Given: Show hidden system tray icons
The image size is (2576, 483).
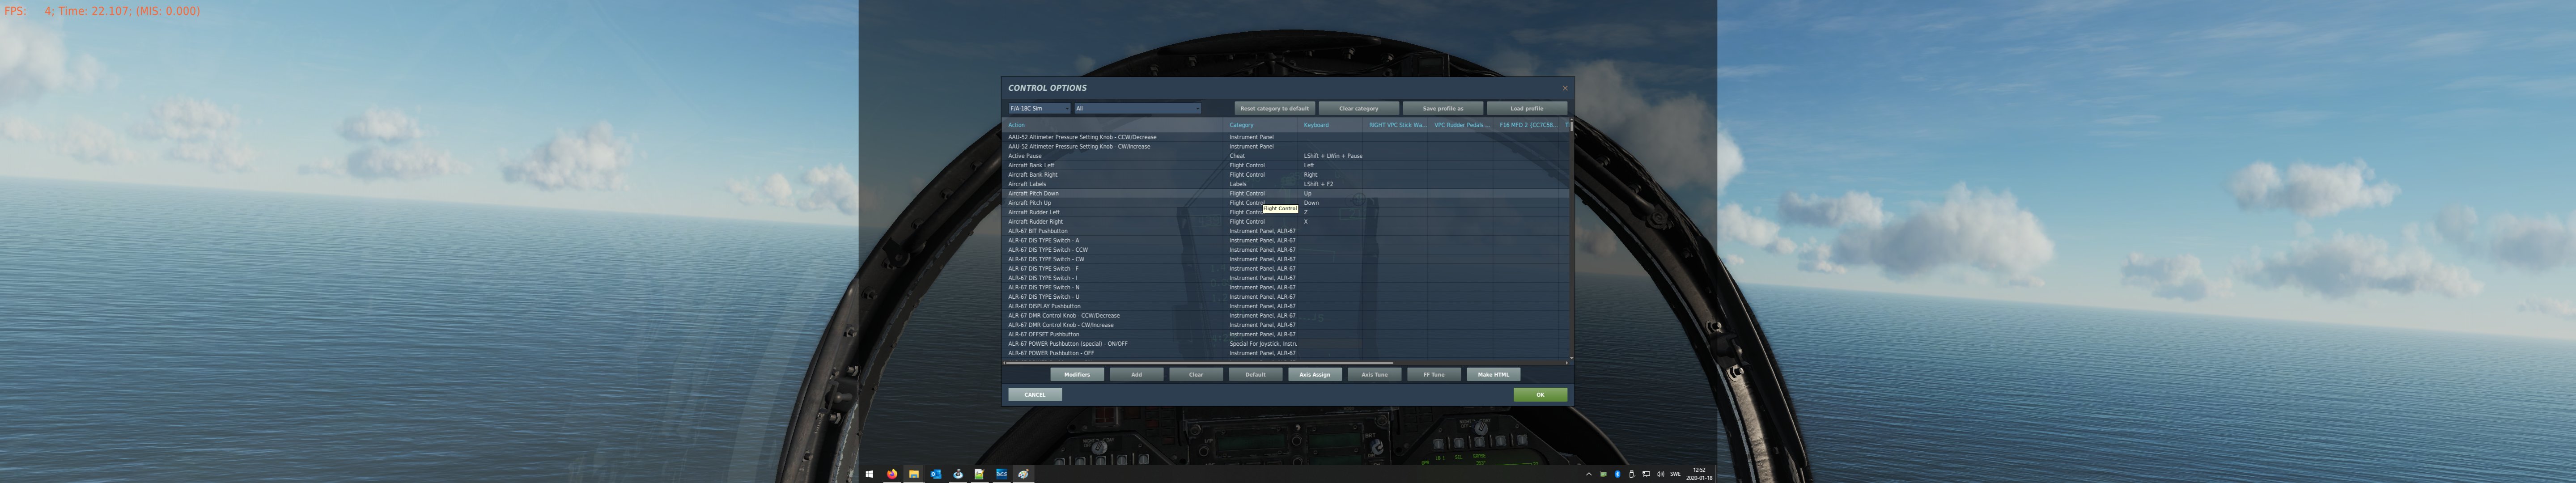Looking at the screenshot, I should pyautogui.click(x=1588, y=474).
